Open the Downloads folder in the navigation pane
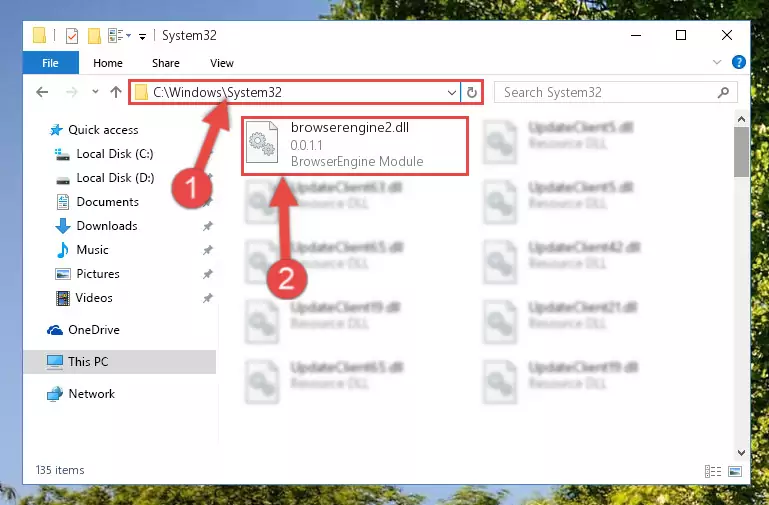The height and width of the screenshot is (505, 769). tap(107, 226)
